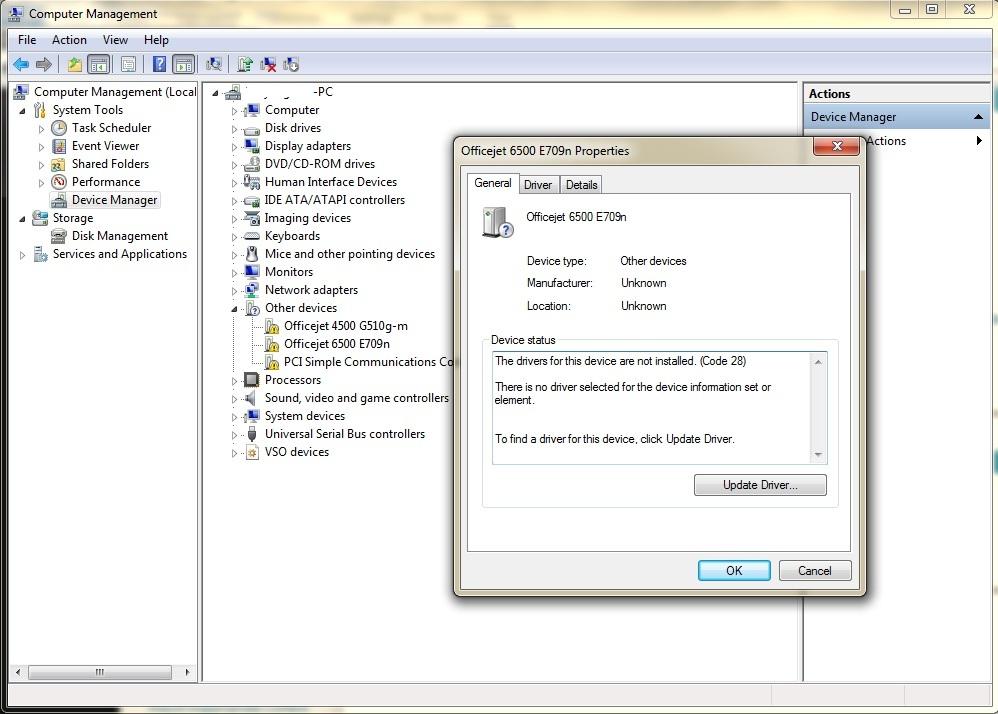Collapse the Other devices tree node

tap(235, 309)
